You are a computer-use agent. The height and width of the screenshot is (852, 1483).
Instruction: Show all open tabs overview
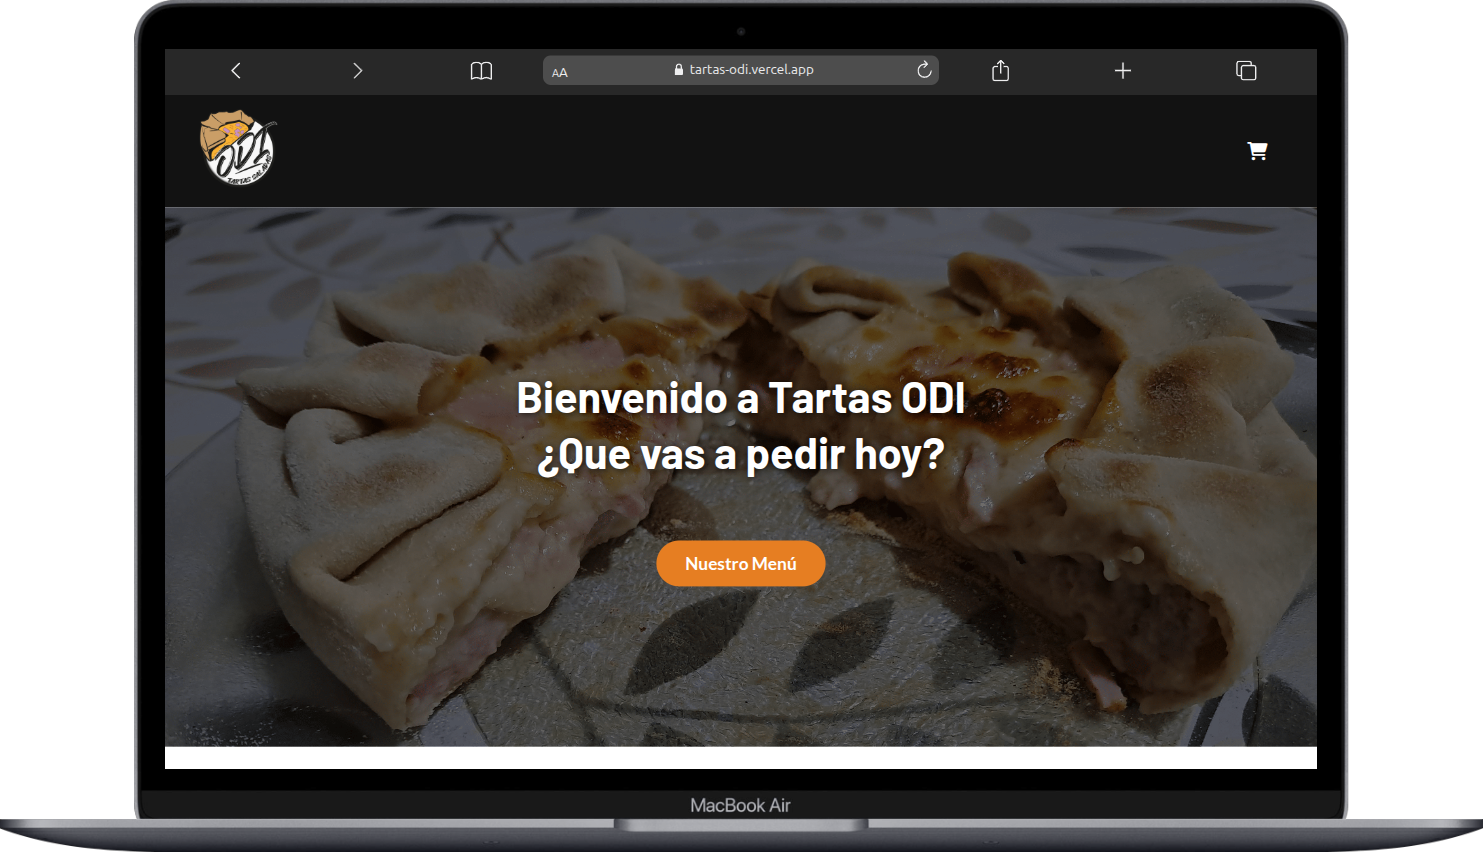(x=1246, y=70)
